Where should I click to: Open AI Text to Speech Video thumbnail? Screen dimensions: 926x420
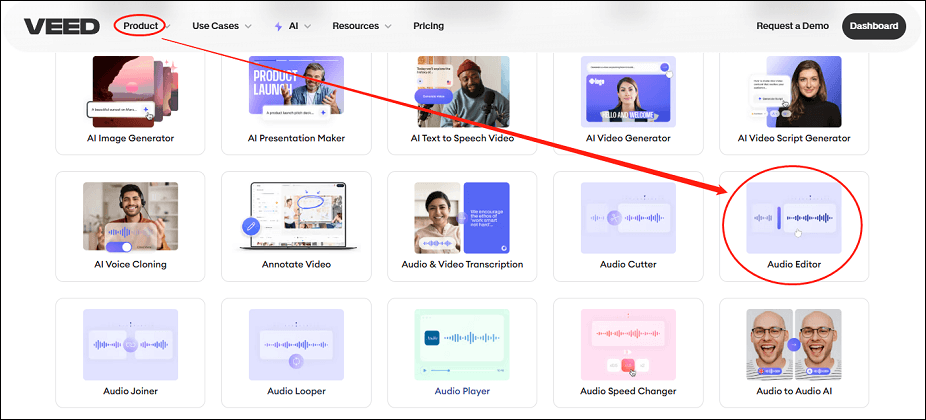tap(462, 92)
